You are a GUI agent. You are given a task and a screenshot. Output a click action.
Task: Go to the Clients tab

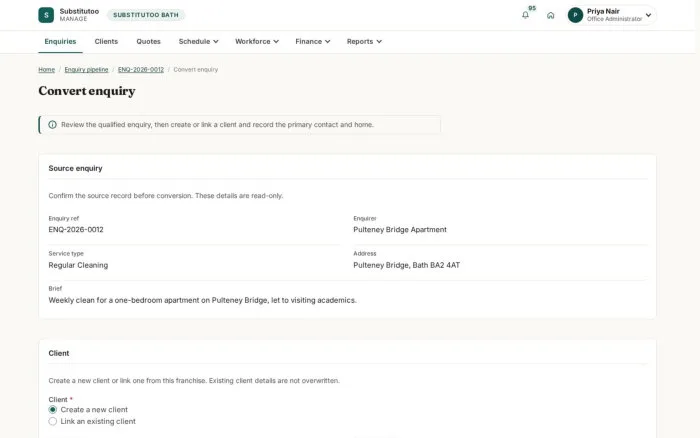click(x=106, y=42)
